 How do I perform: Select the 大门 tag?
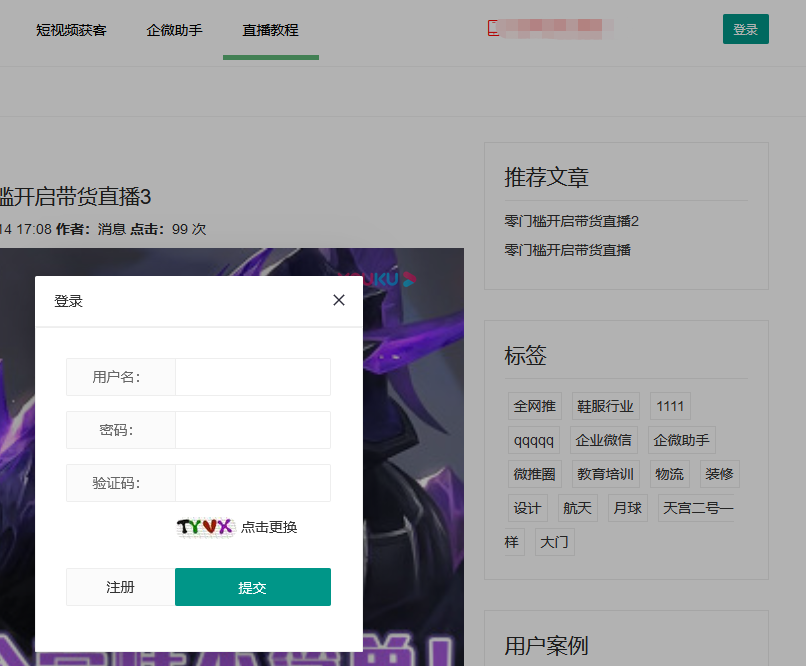pos(554,542)
